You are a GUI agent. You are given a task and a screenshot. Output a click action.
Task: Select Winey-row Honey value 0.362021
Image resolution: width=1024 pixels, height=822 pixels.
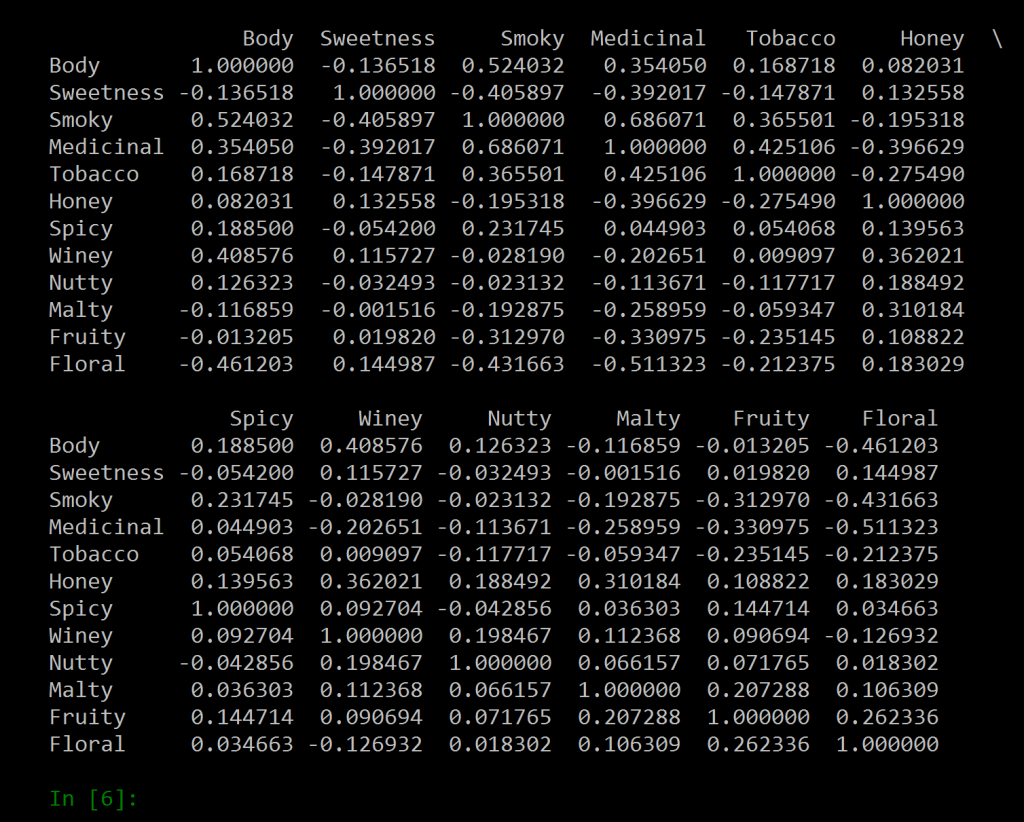(913, 256)
